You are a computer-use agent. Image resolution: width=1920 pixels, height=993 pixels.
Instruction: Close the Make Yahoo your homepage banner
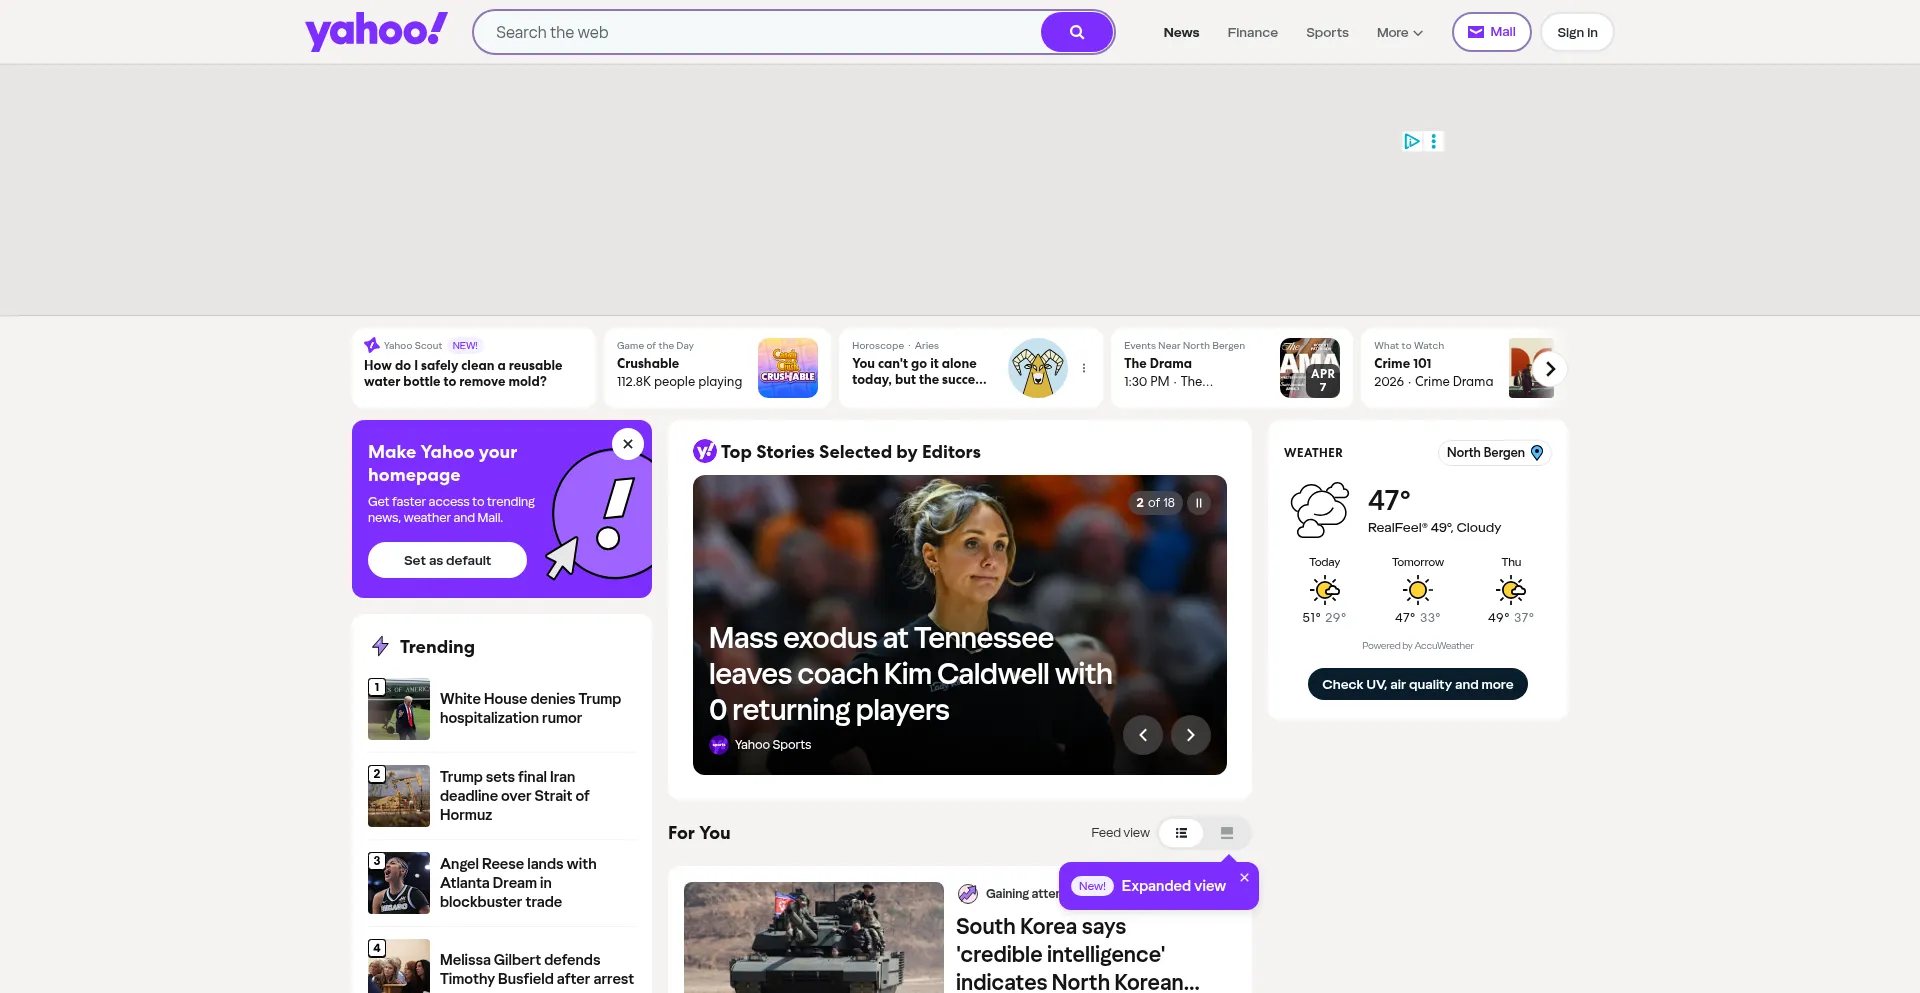628,444
